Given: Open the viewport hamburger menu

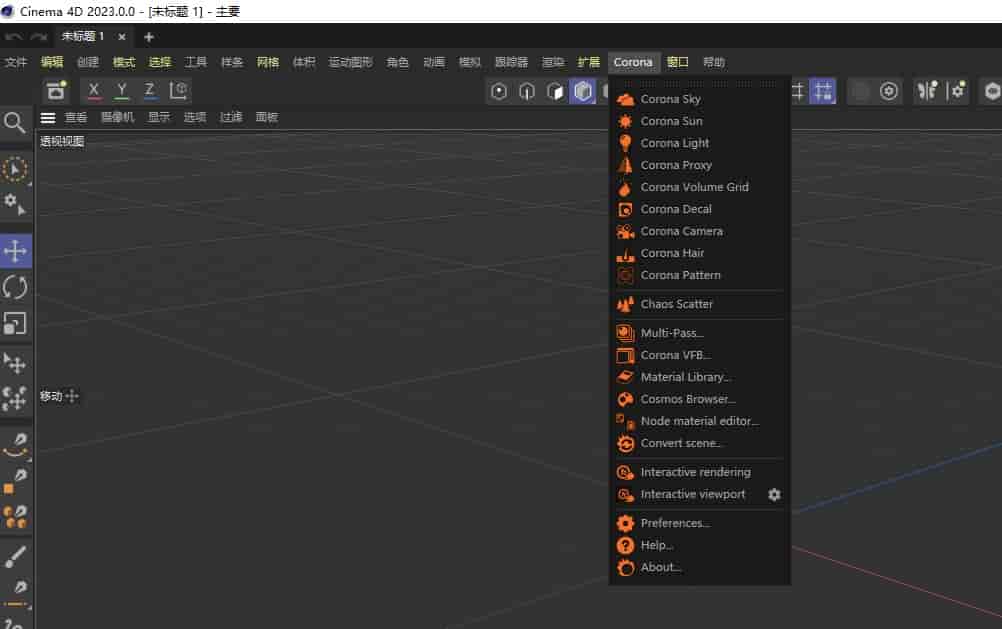Looking at the screenshot, I should 48,117.
